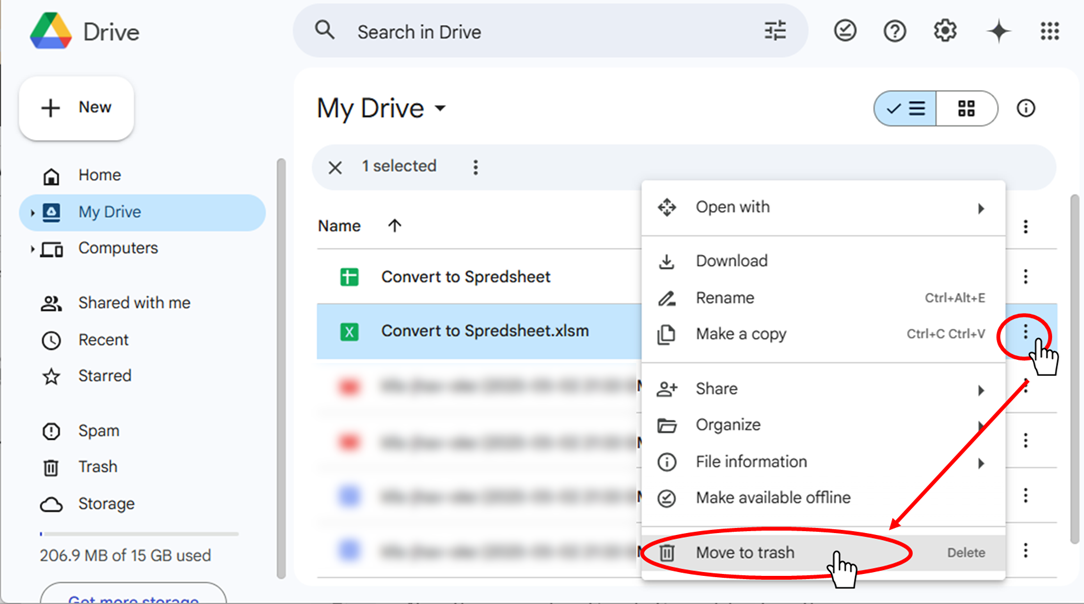Reverse sort direction arrow
This screenshot has width=1084, height=604.
click(x=395, y=226)
